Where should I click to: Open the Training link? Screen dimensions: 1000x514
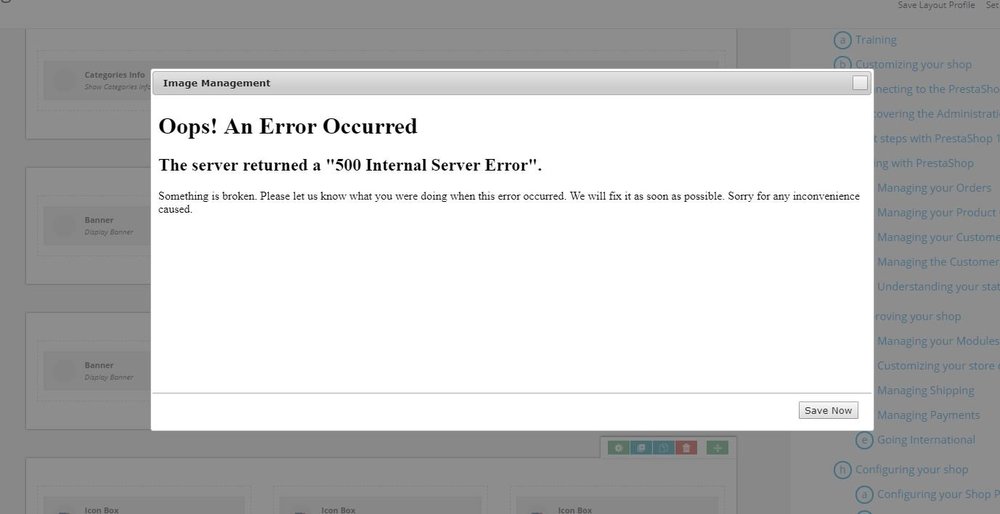click(876, 40)
